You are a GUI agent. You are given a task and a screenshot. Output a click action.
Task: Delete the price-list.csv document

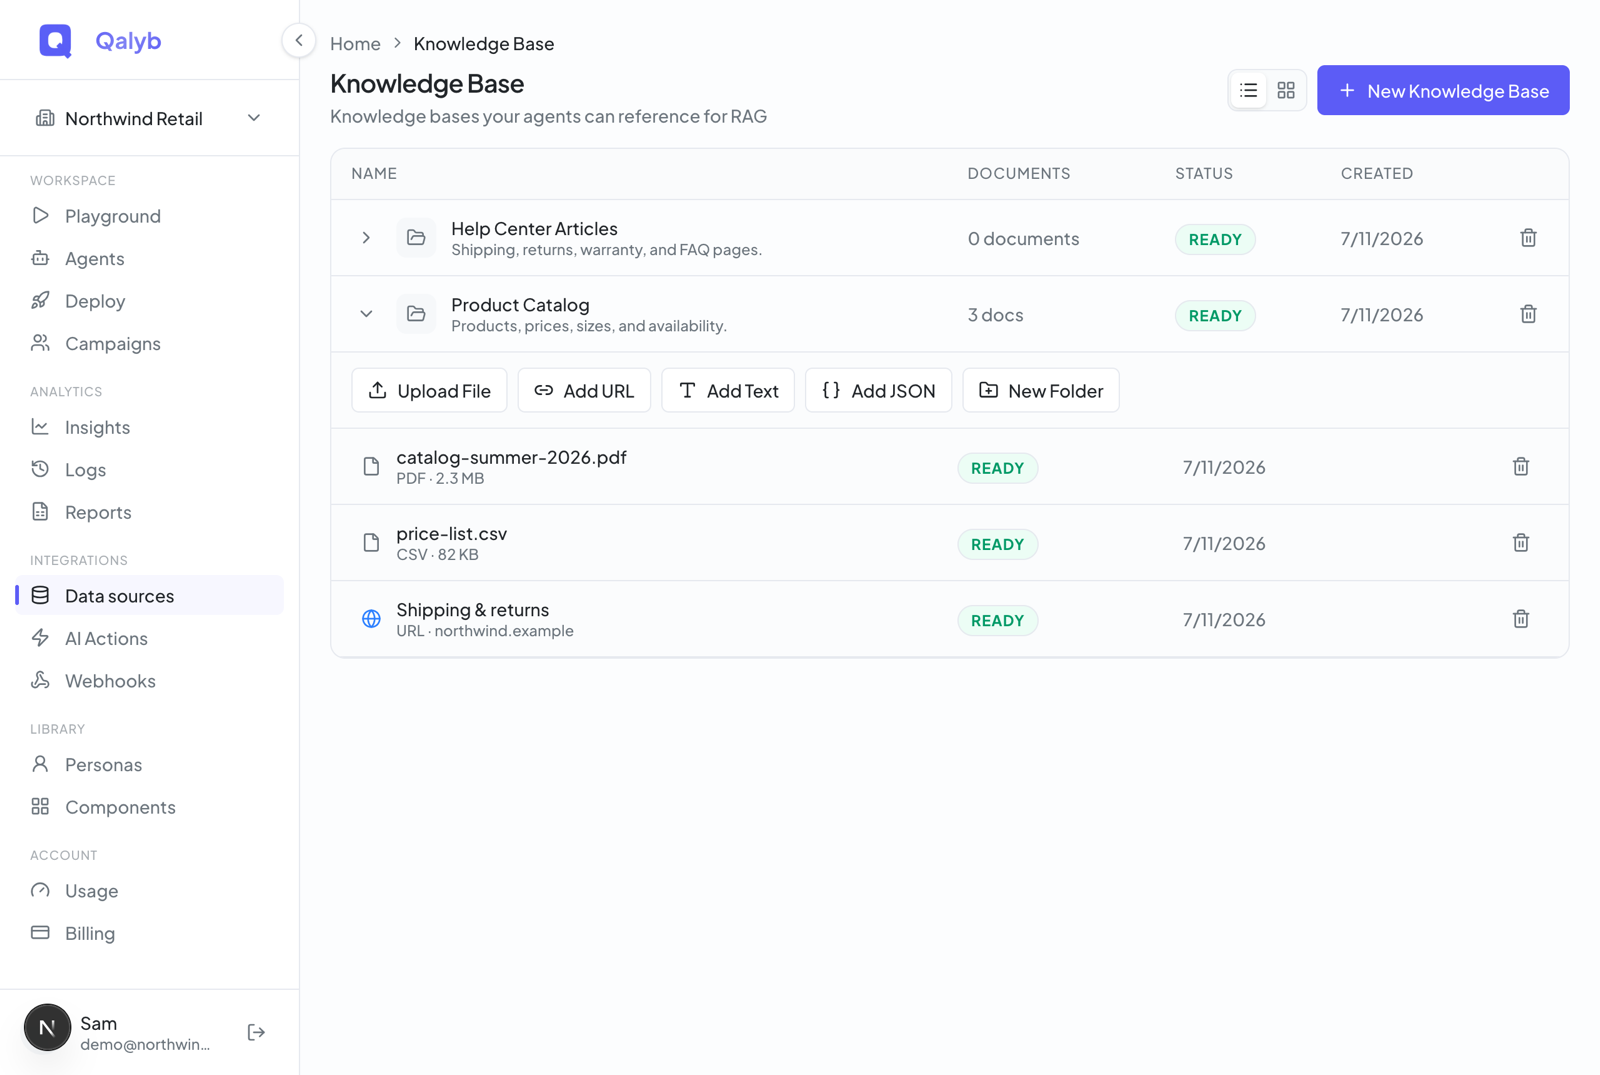1521,543
